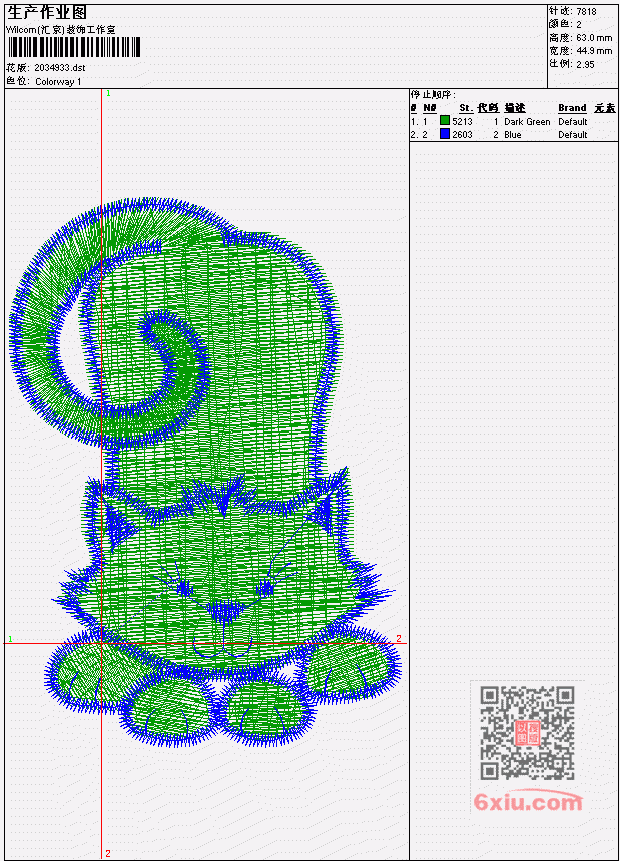Image resolution: width=620 pixels, height=861 pixels.
Task: Click the '描述' column header
Action: [515, 108]
